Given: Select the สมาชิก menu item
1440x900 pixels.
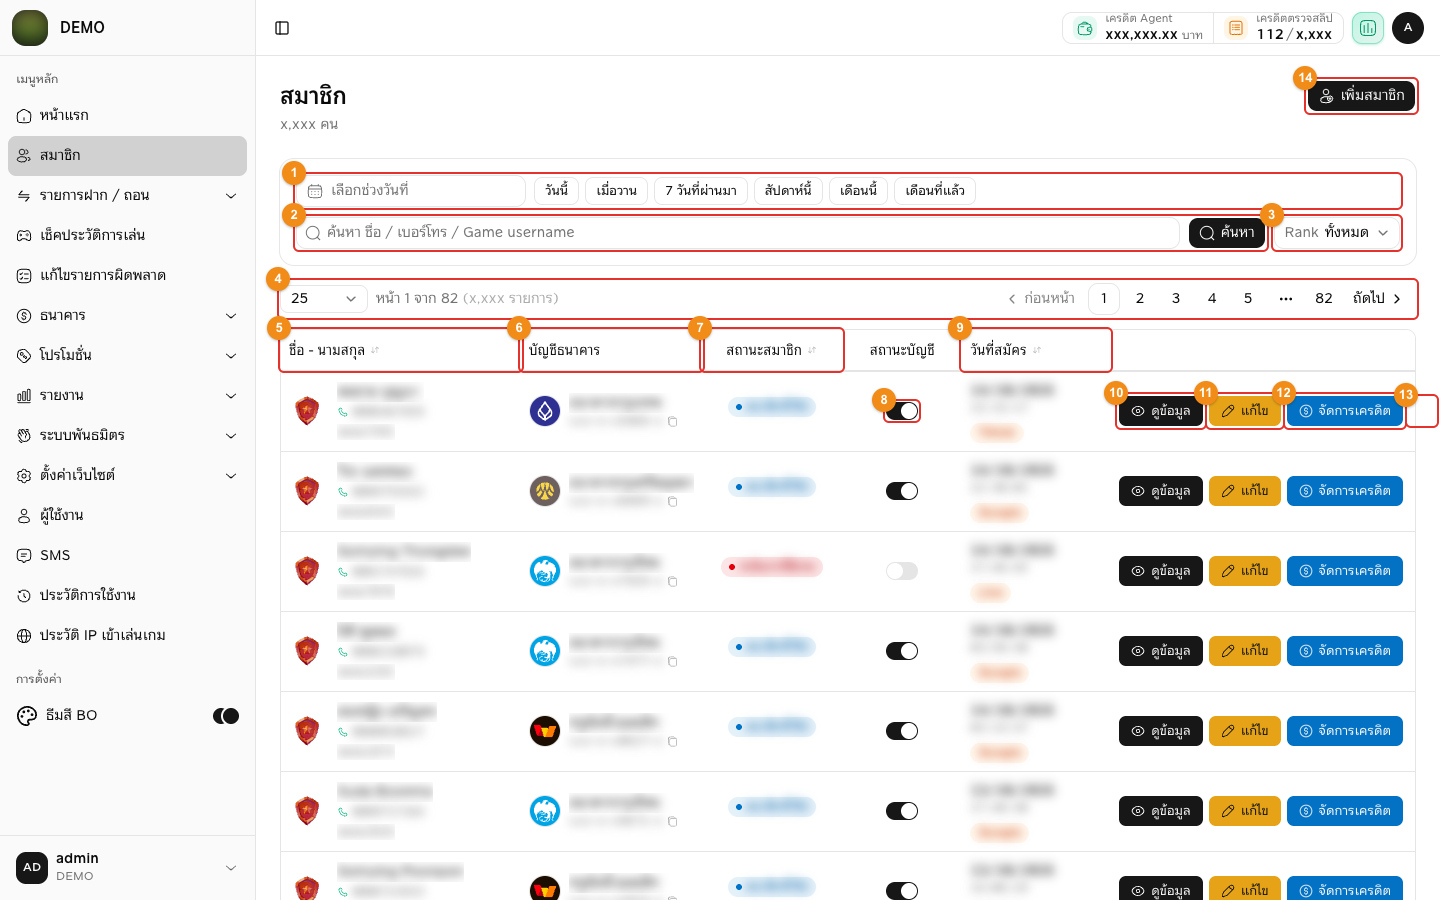Looking at the screenshot, I should coord(127,156).
